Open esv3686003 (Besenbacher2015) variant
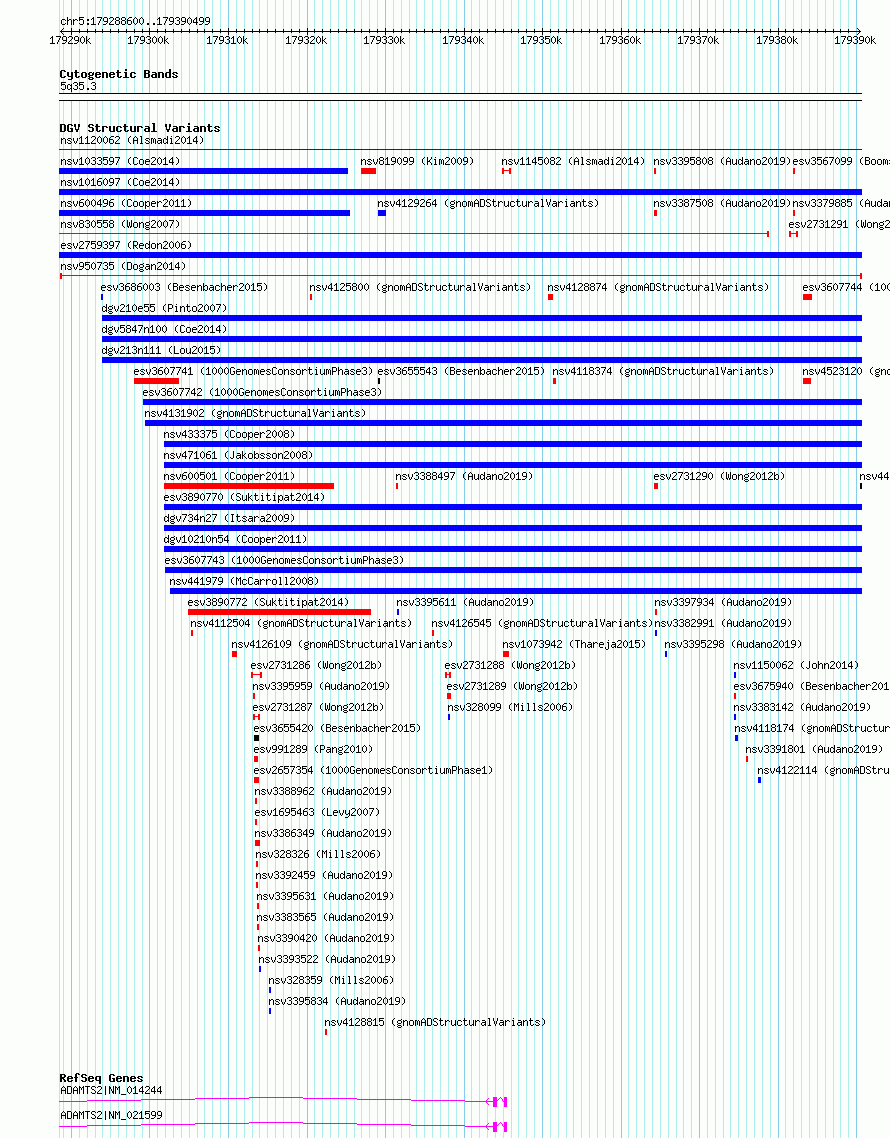This screenshot has width=890, height=1138. click(184, 287)
